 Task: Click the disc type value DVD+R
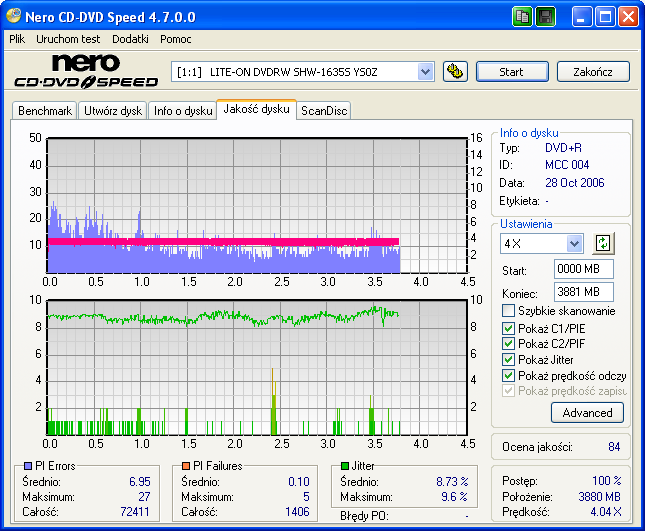(x=563, y=148)
